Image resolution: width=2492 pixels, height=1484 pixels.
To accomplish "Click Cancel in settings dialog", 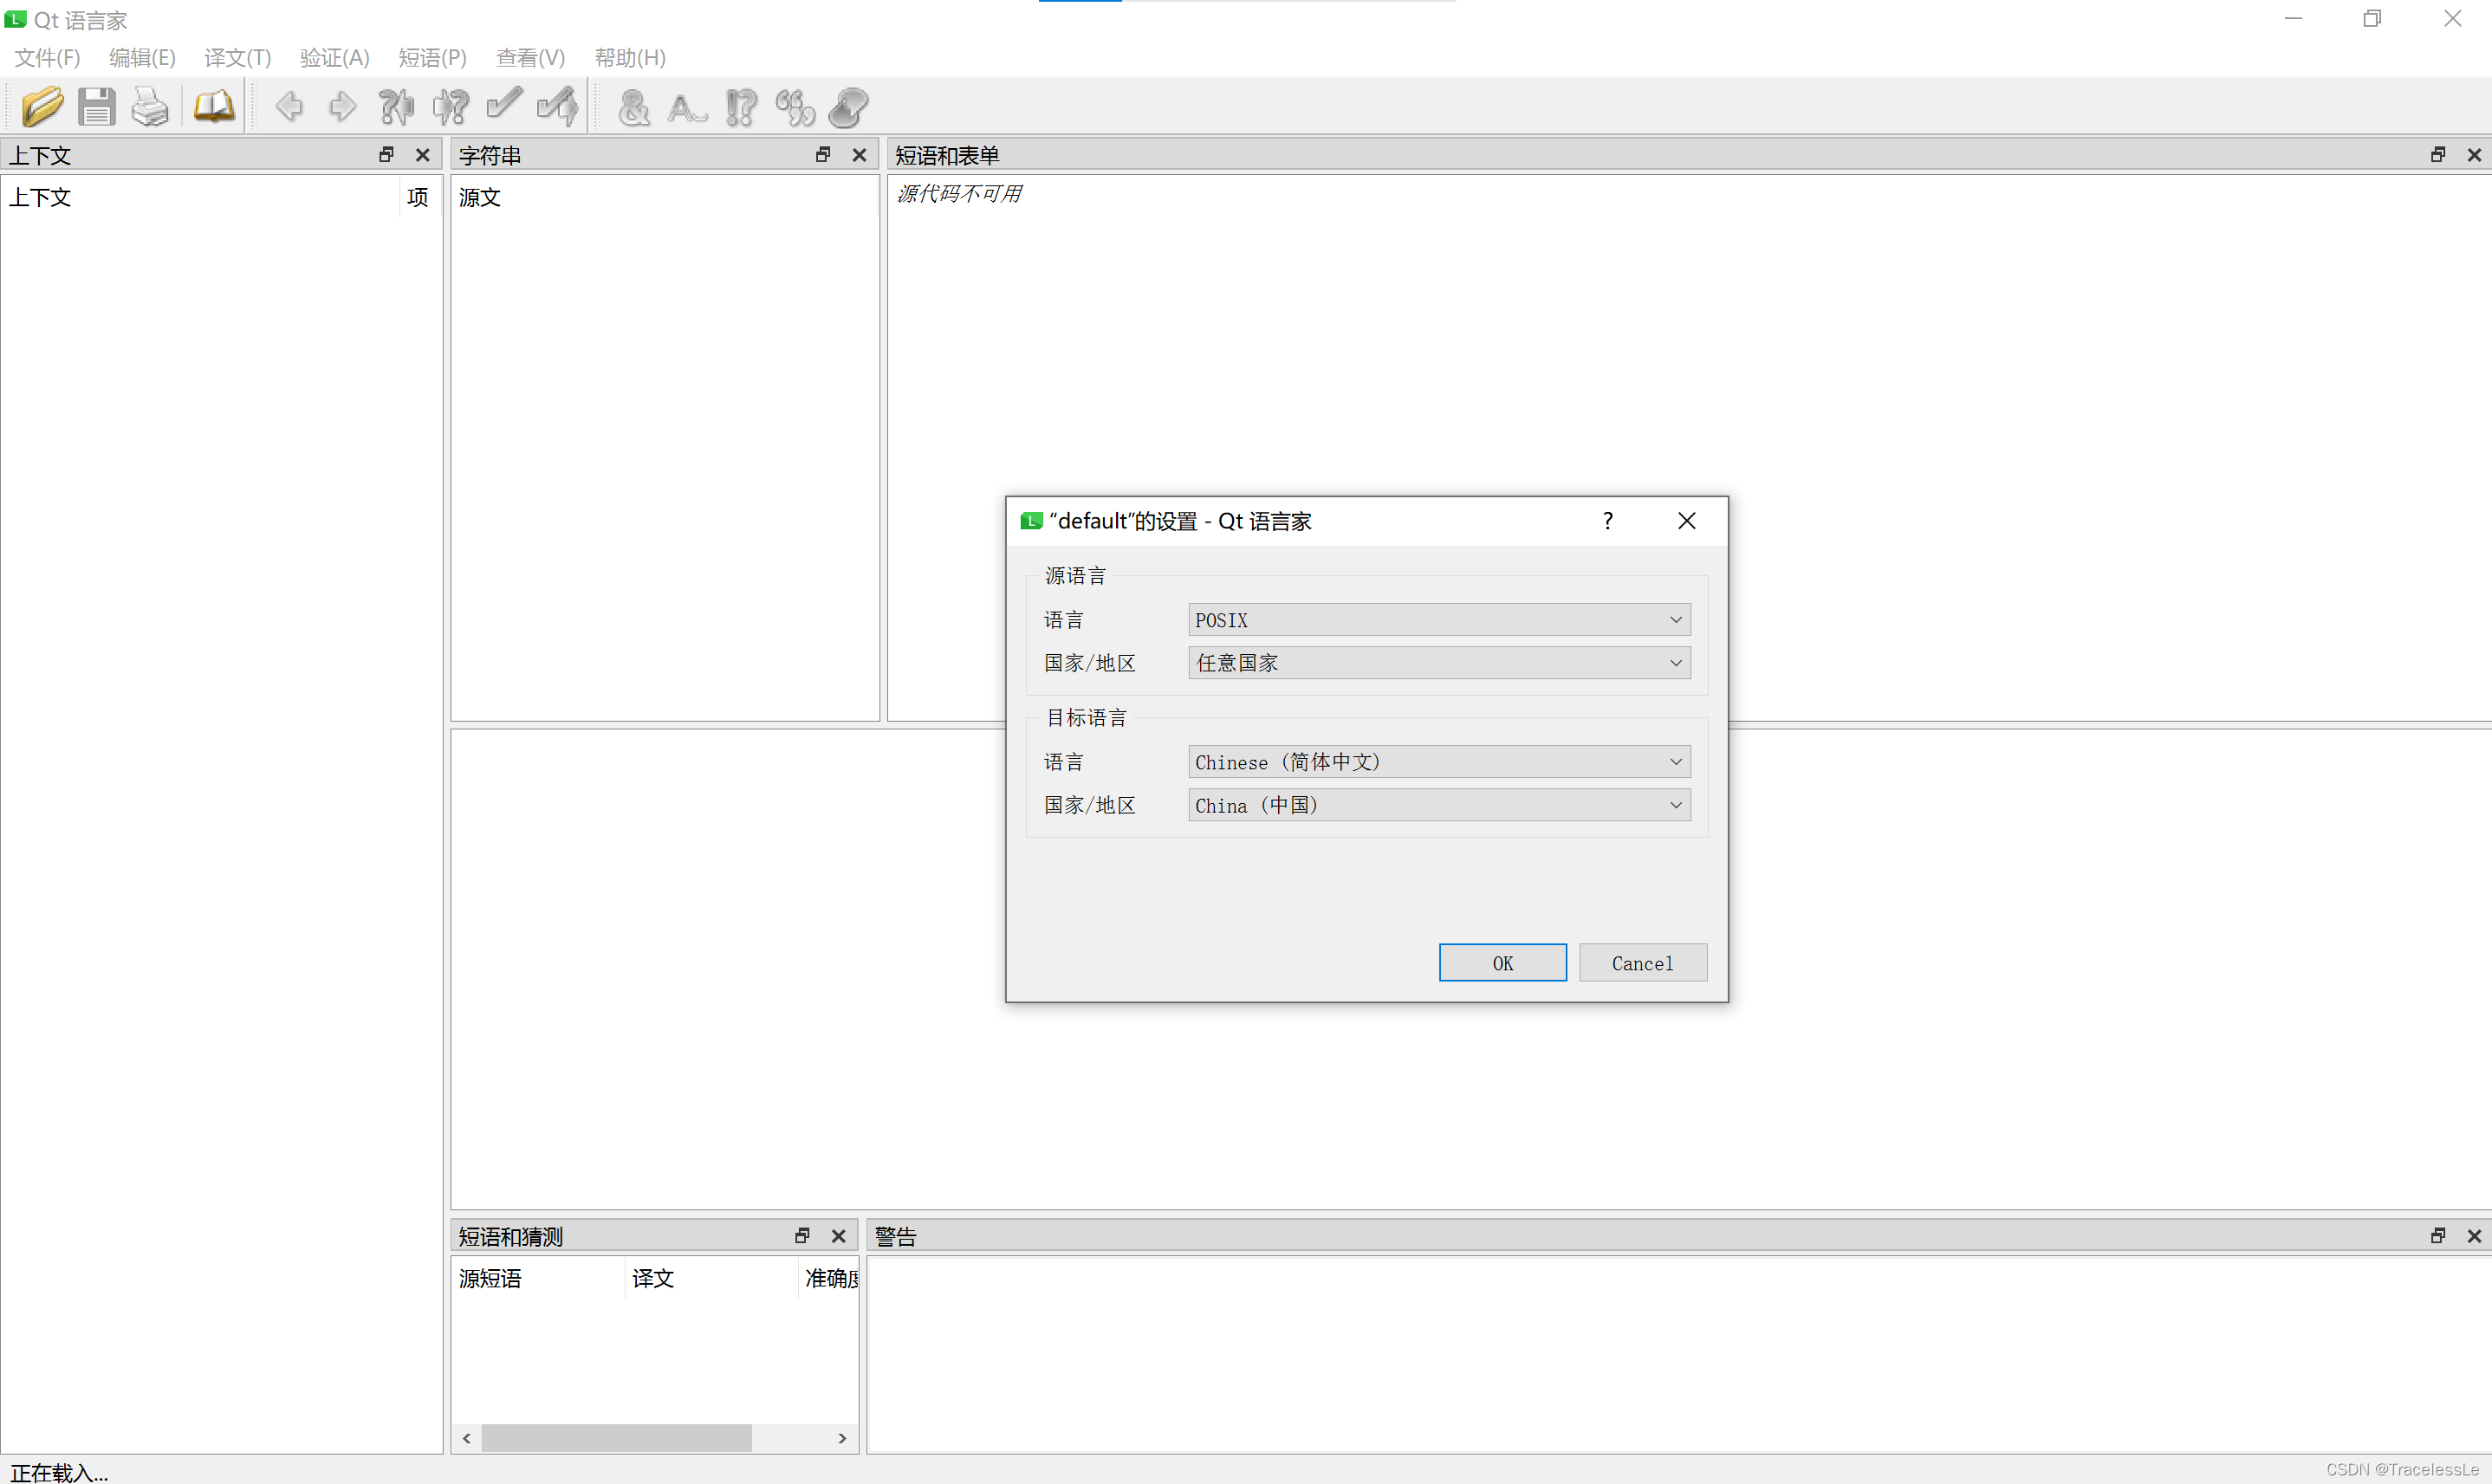I will tap(1642, 963).
